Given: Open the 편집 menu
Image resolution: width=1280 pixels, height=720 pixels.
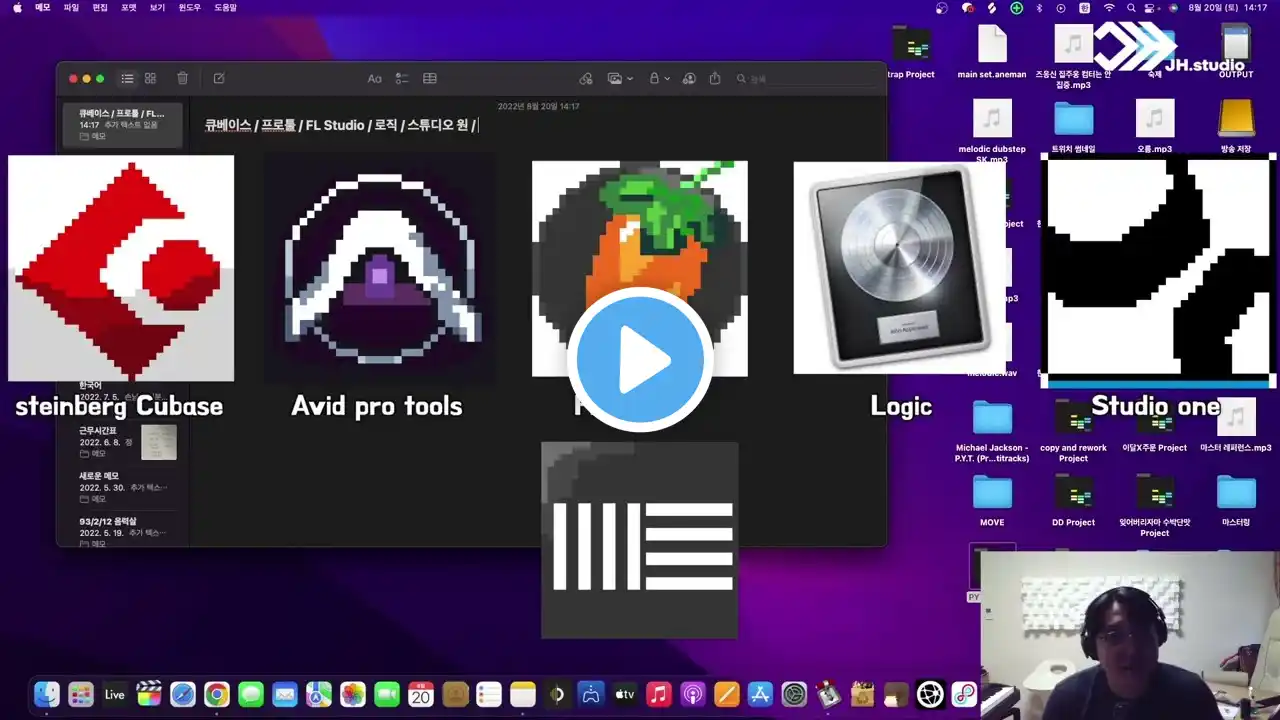Looking at the screenshot, I should click(x=100, y=7).
